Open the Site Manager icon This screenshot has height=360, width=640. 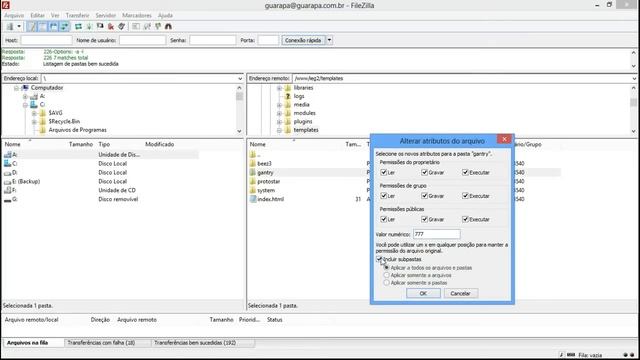pyautogui.click(x=10, y=27)
